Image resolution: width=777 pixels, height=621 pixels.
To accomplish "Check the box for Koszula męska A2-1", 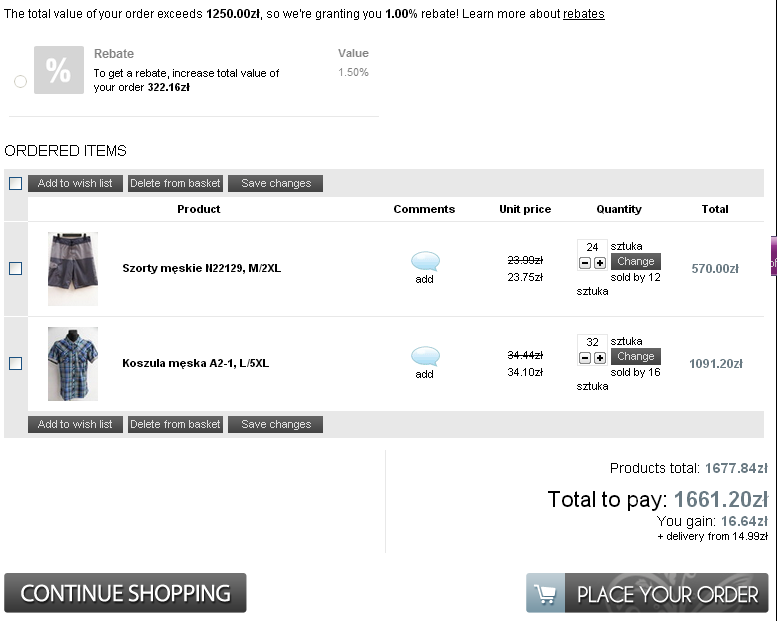I will (x=15, y=363).
